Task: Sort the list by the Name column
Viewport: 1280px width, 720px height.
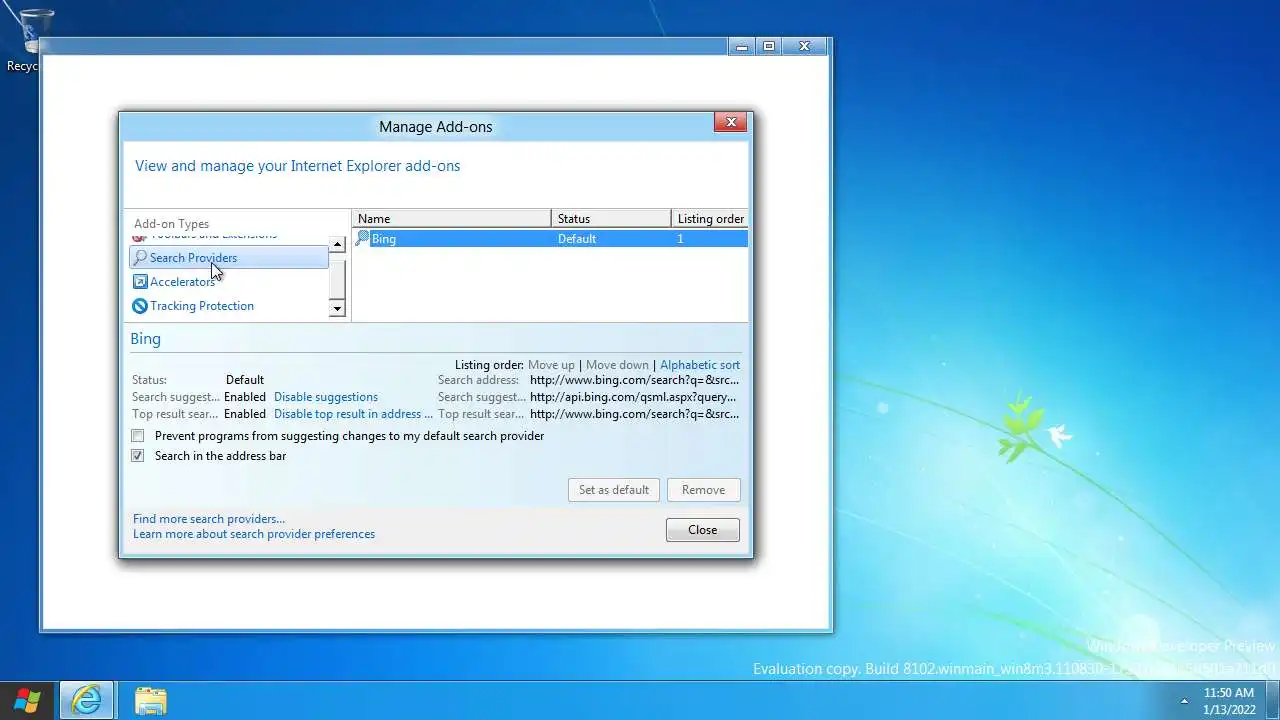Action: pos(451,219)
